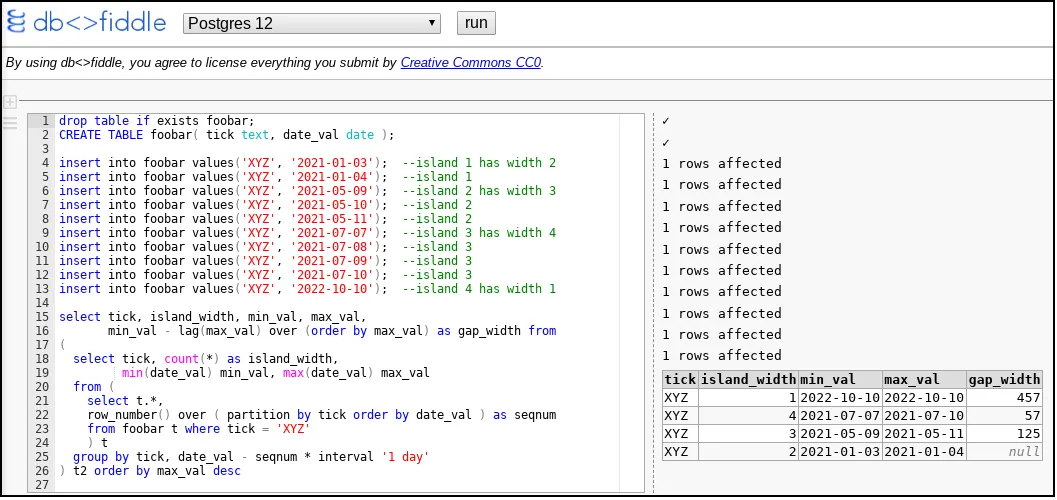Click insert line with '2021-07-10'

coord(266,274)
